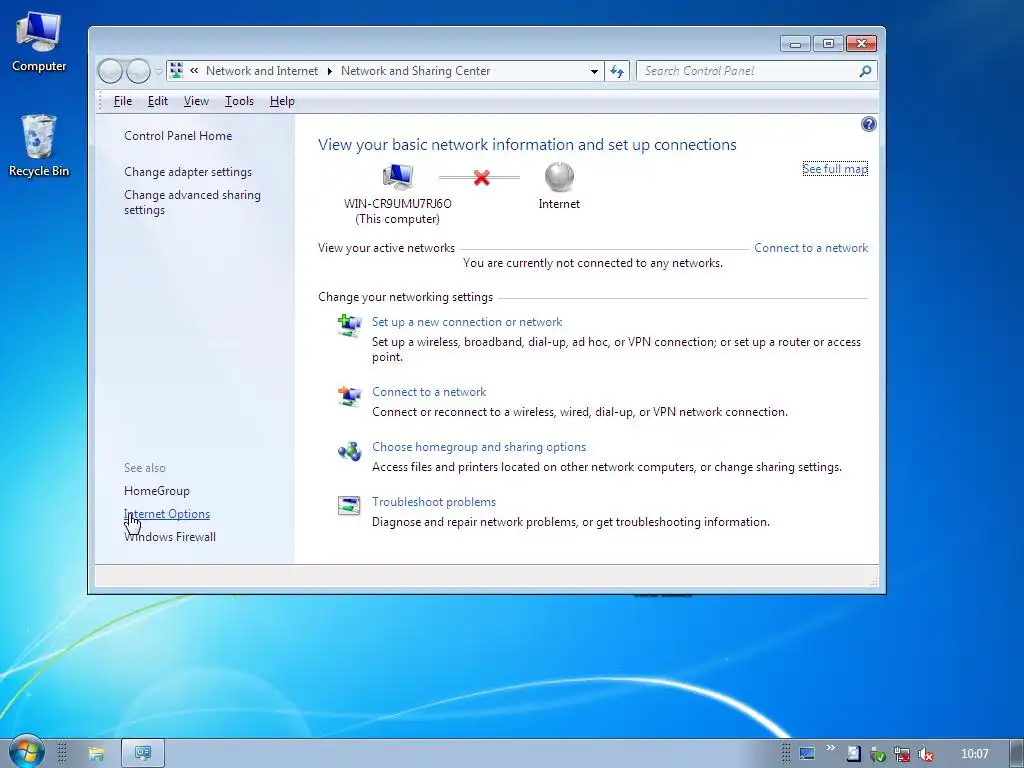Go to Control Panel Home
Image resolution: width=1024 pixels, height=768 pixels.
[178, 136]
